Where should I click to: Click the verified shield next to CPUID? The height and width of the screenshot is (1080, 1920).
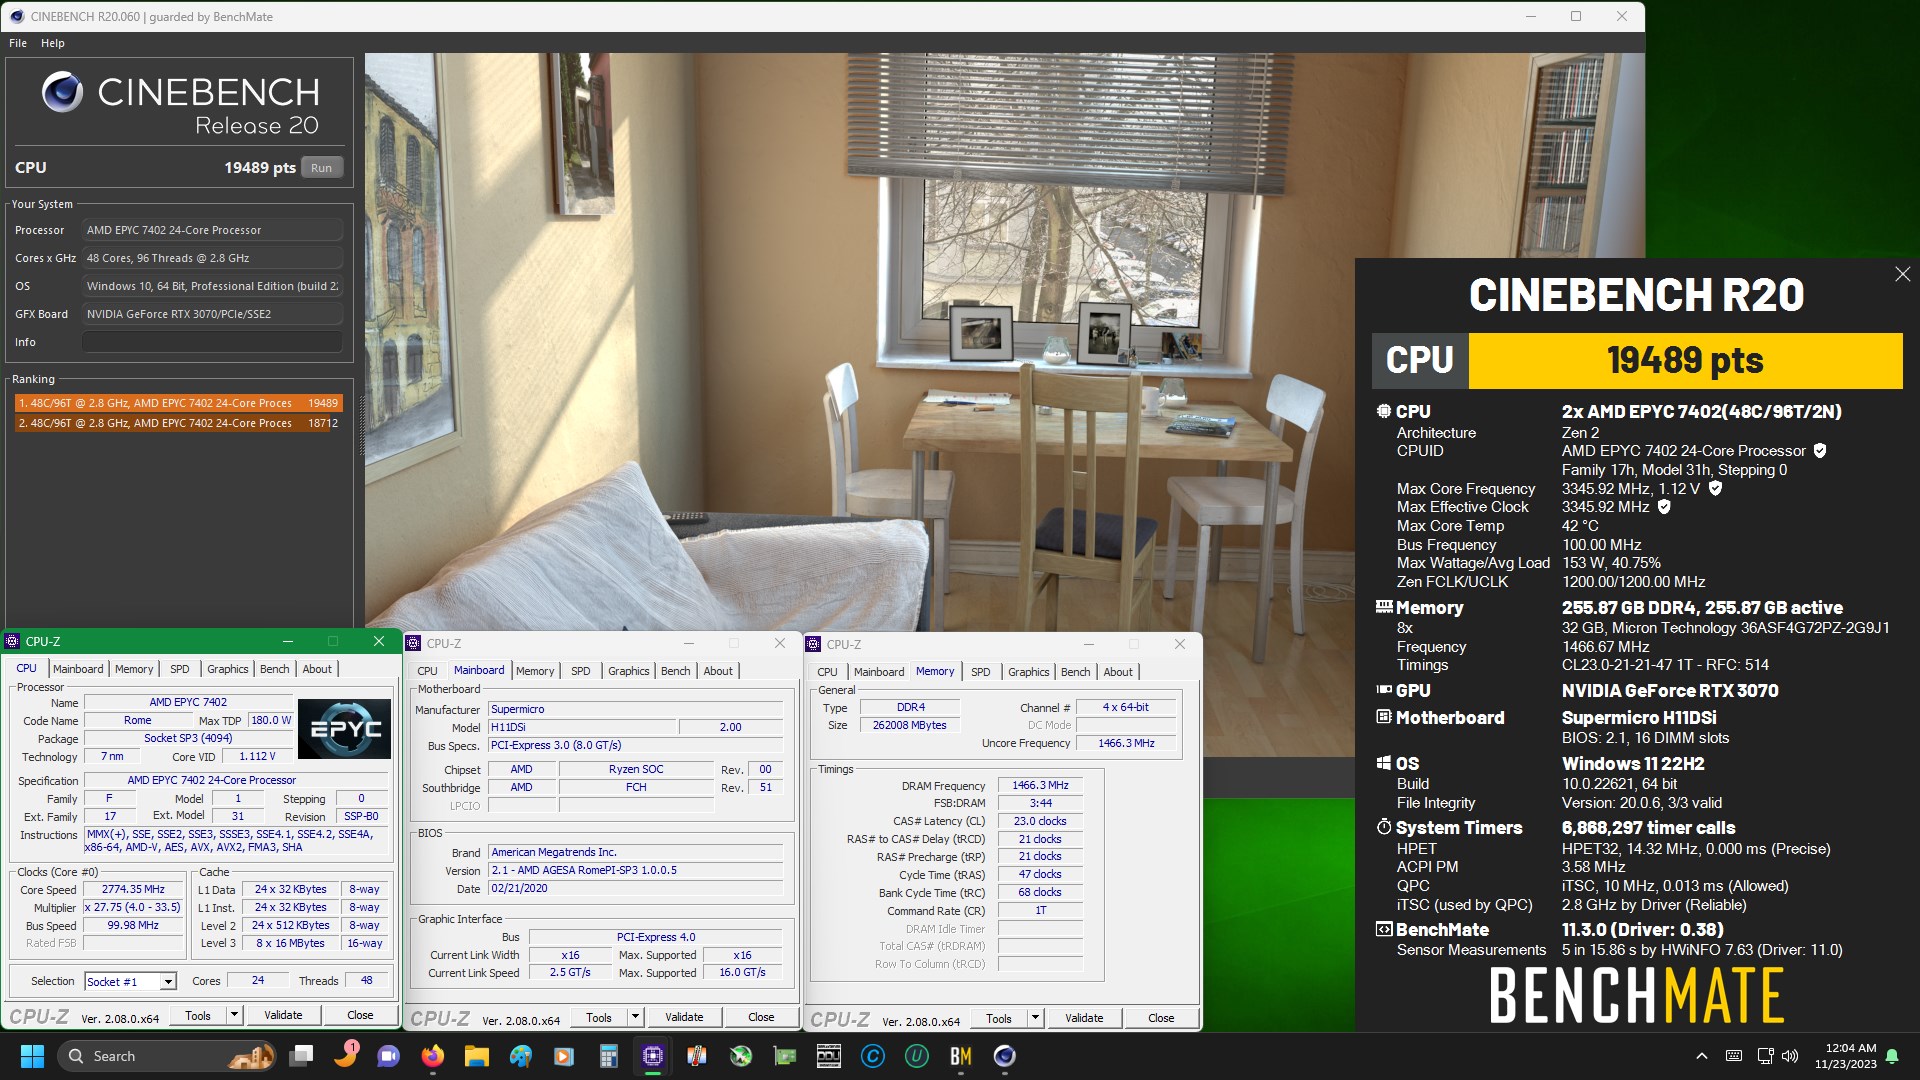click(1820, 451)
